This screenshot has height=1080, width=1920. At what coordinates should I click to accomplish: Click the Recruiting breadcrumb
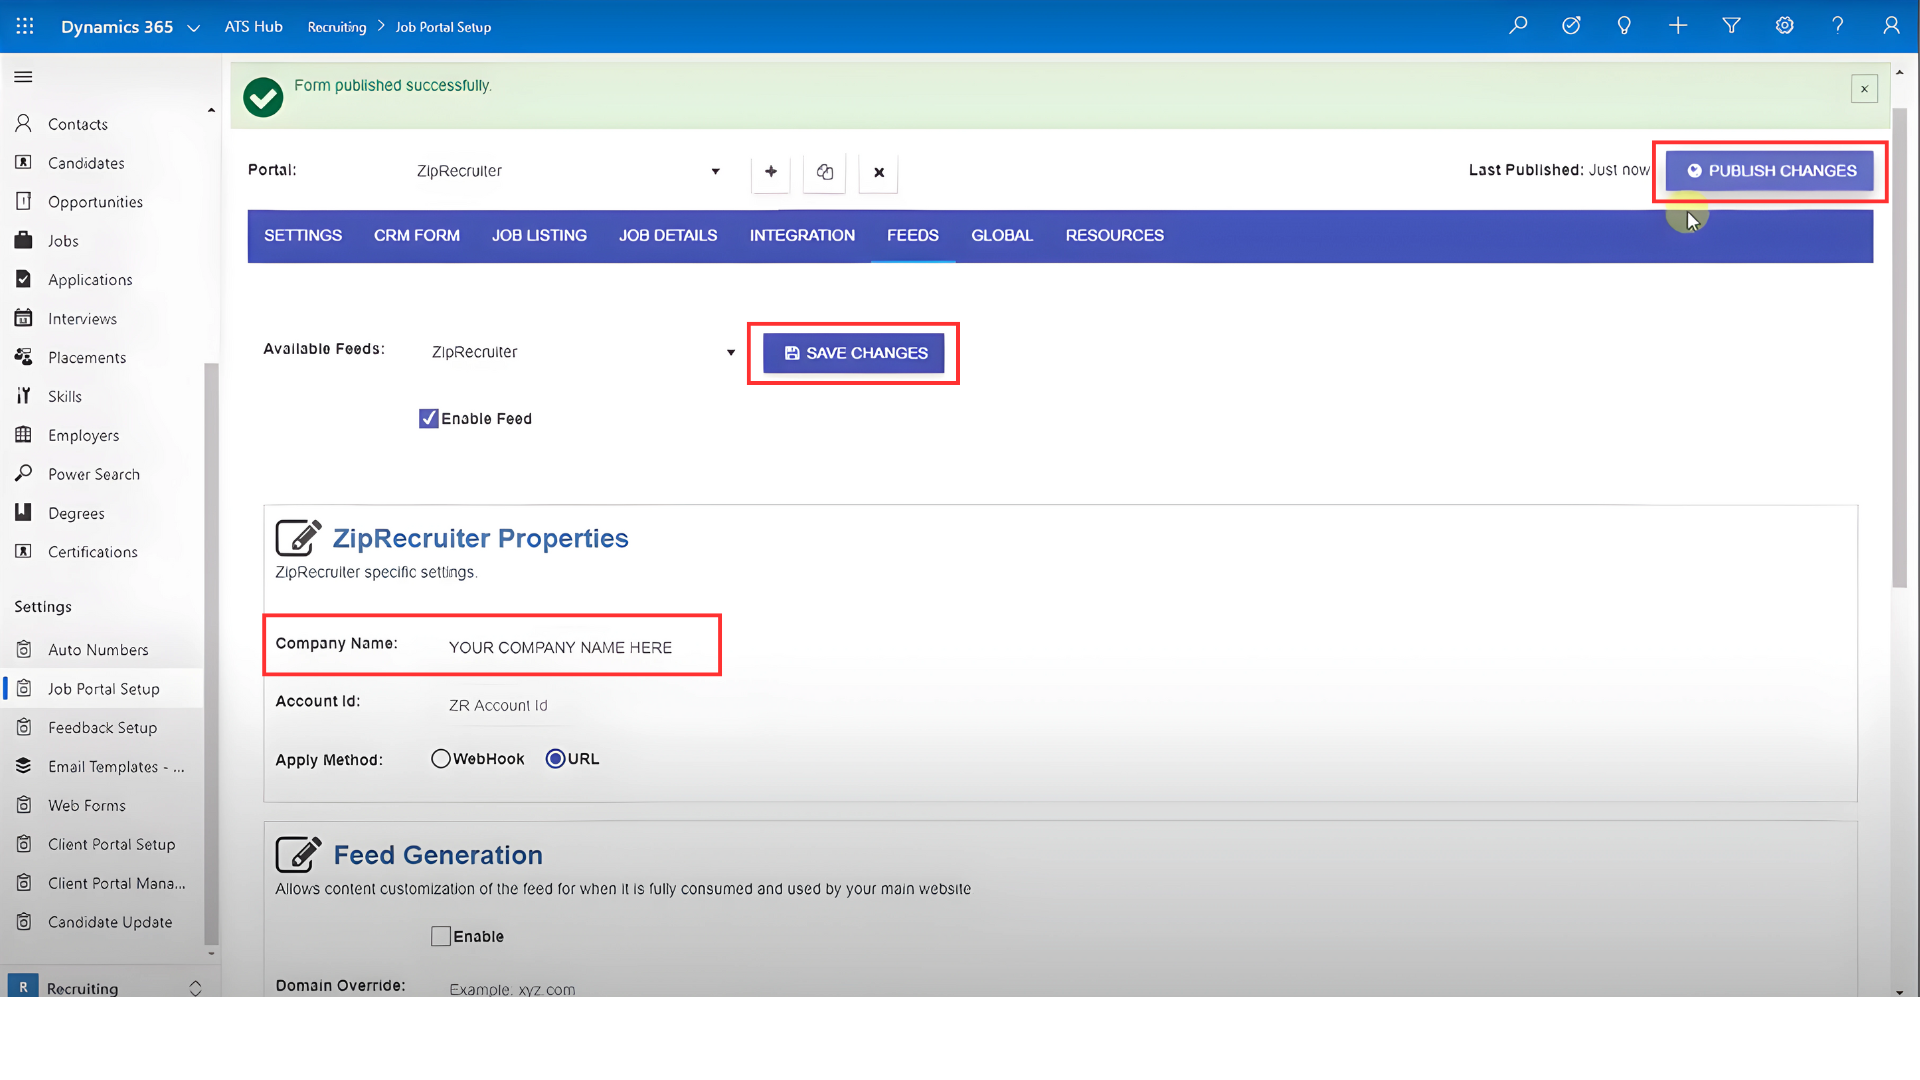click(337, 27)
